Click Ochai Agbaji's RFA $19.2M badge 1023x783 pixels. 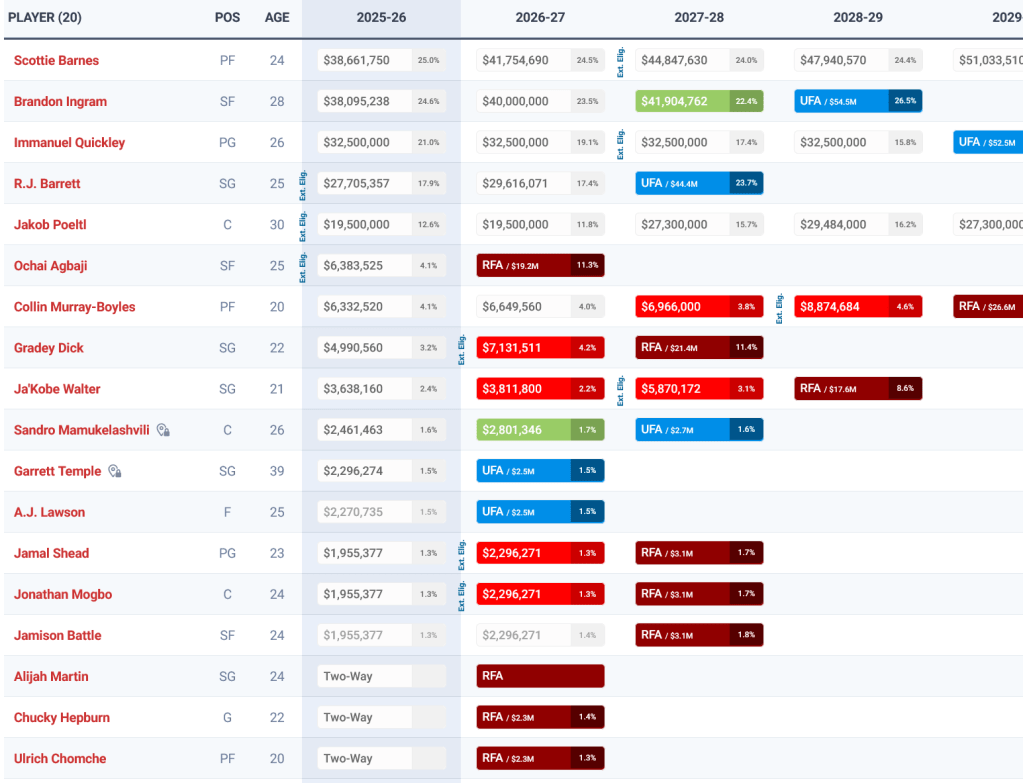tap(540, 265)
